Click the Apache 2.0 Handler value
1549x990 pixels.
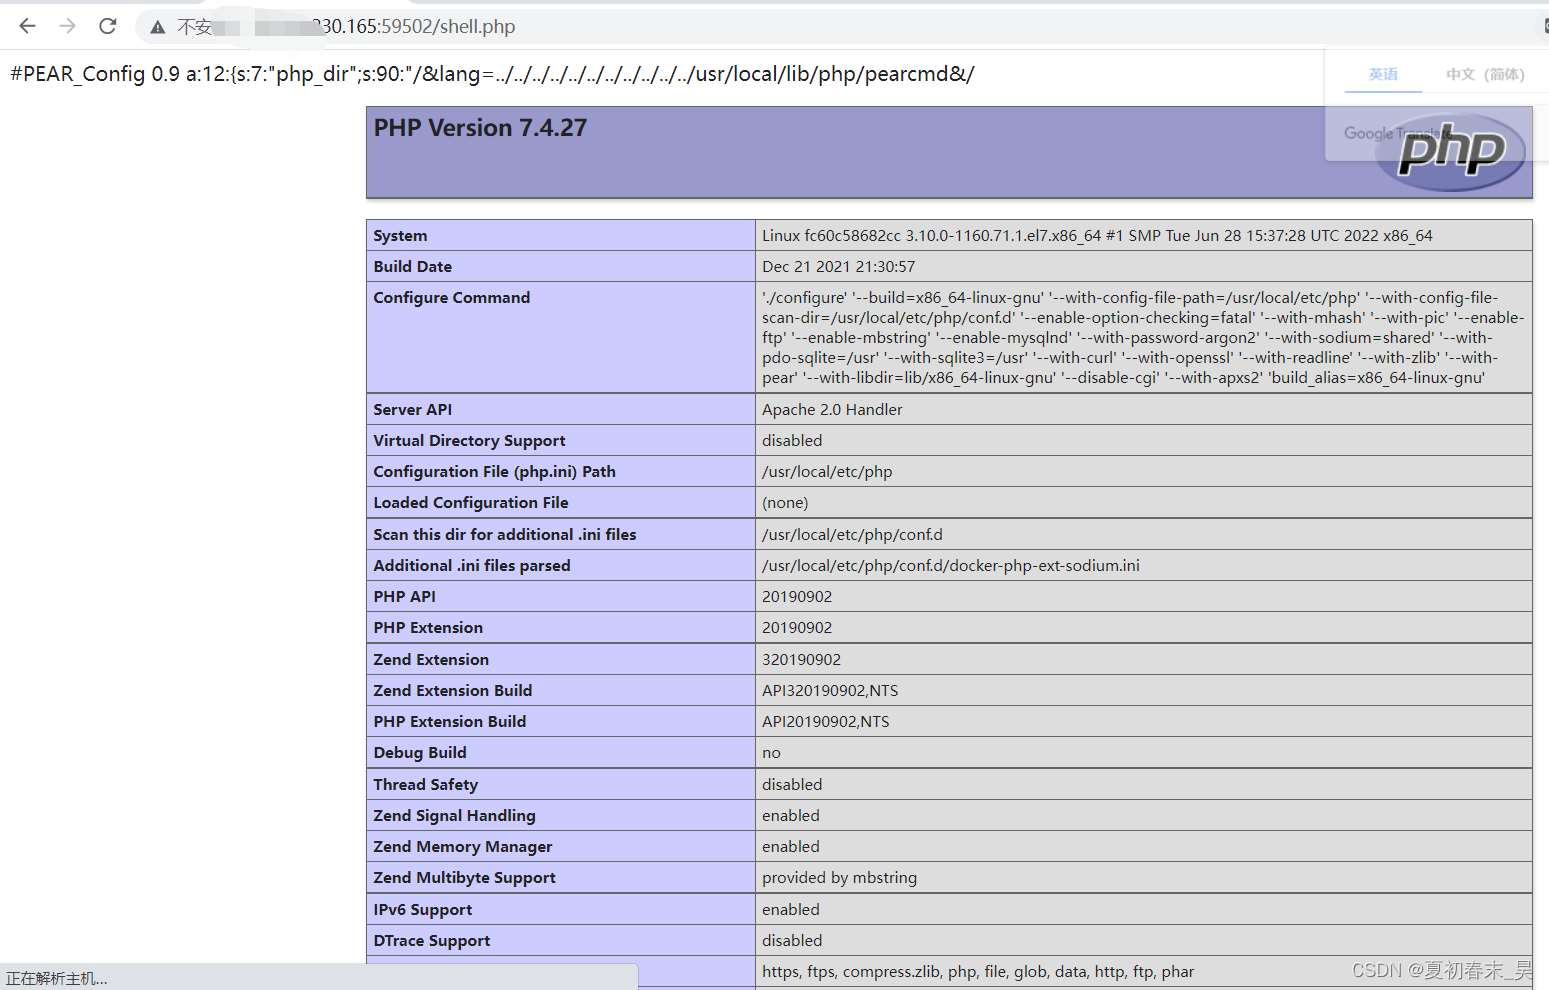point(832,410)
